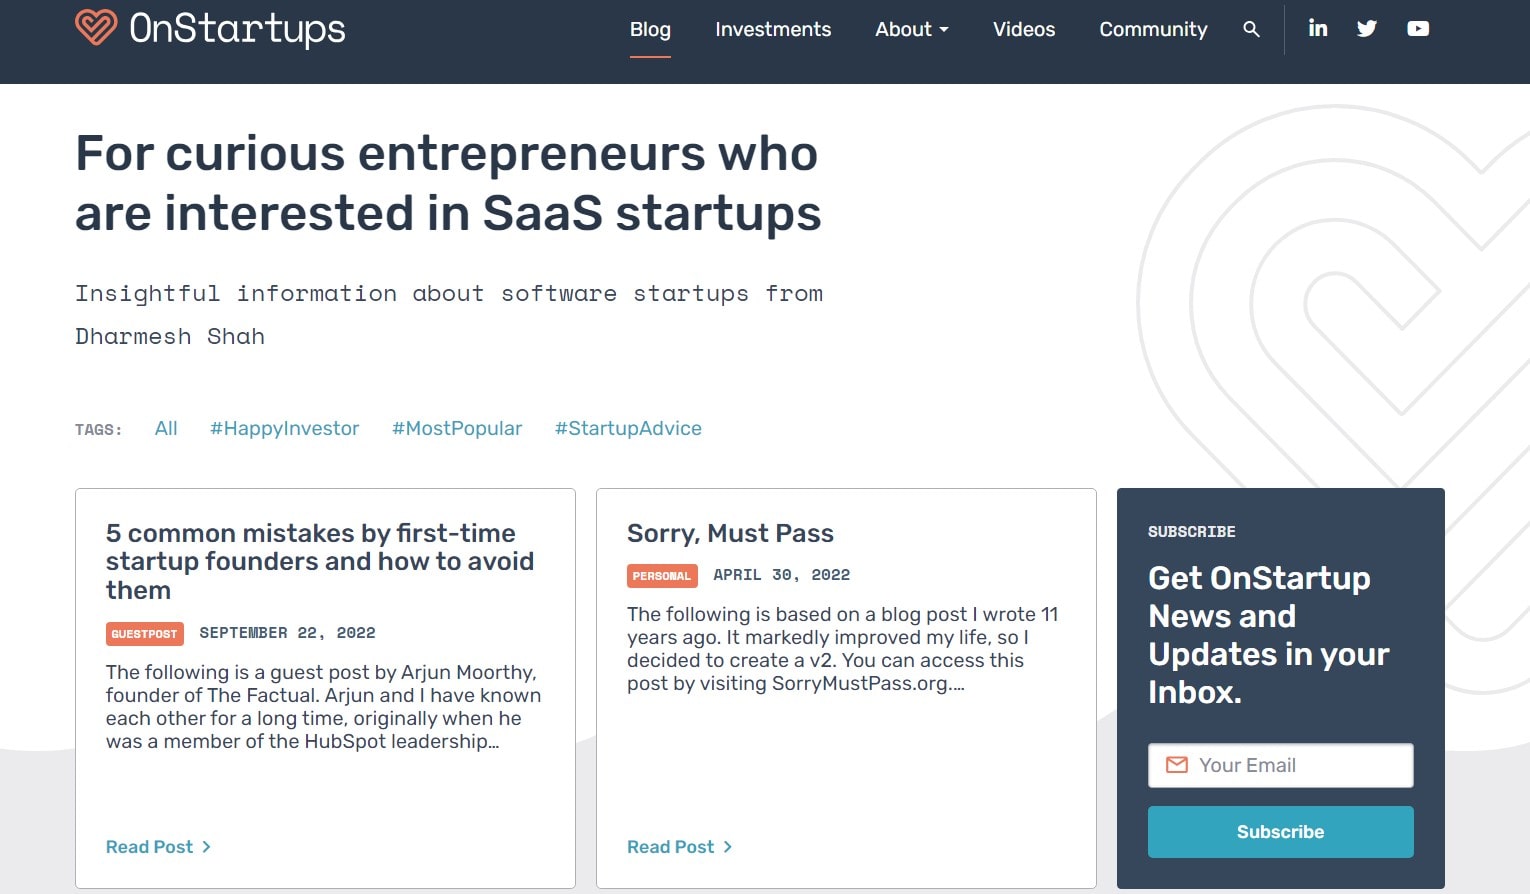Select the Blog nav tab
The height and width of the screenshot is (894, 1530).
tap(650, 30)
